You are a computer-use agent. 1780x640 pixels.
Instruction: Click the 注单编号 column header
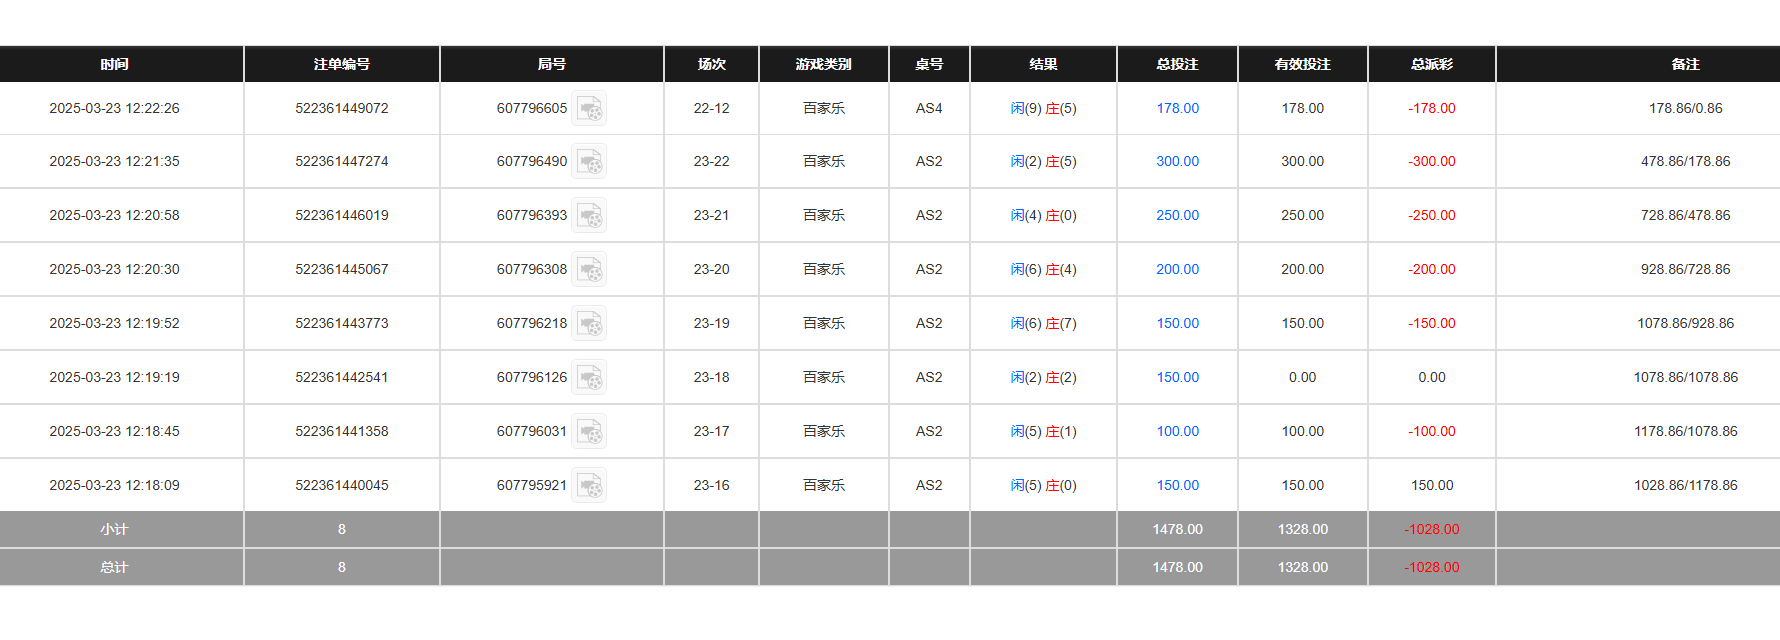click(341, 64)
